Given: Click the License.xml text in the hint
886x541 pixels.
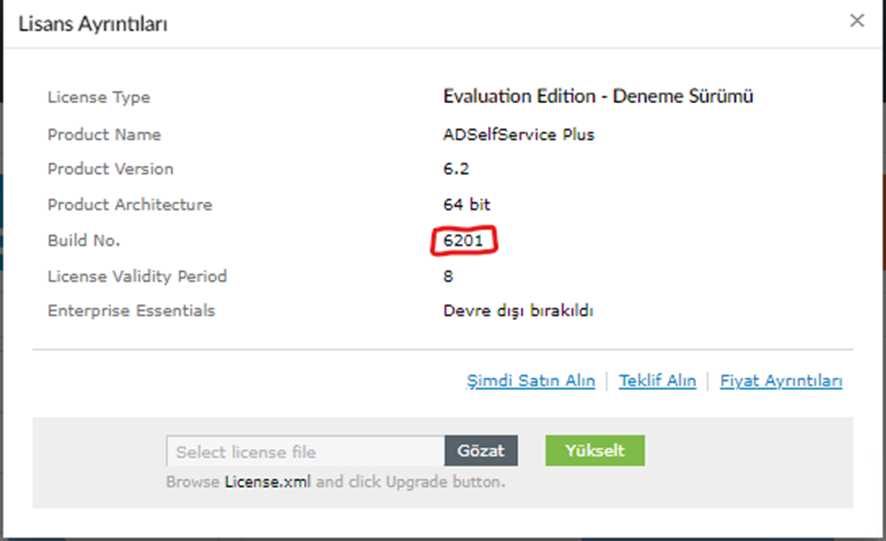Looking at the screenshot, I should point(268,482).
